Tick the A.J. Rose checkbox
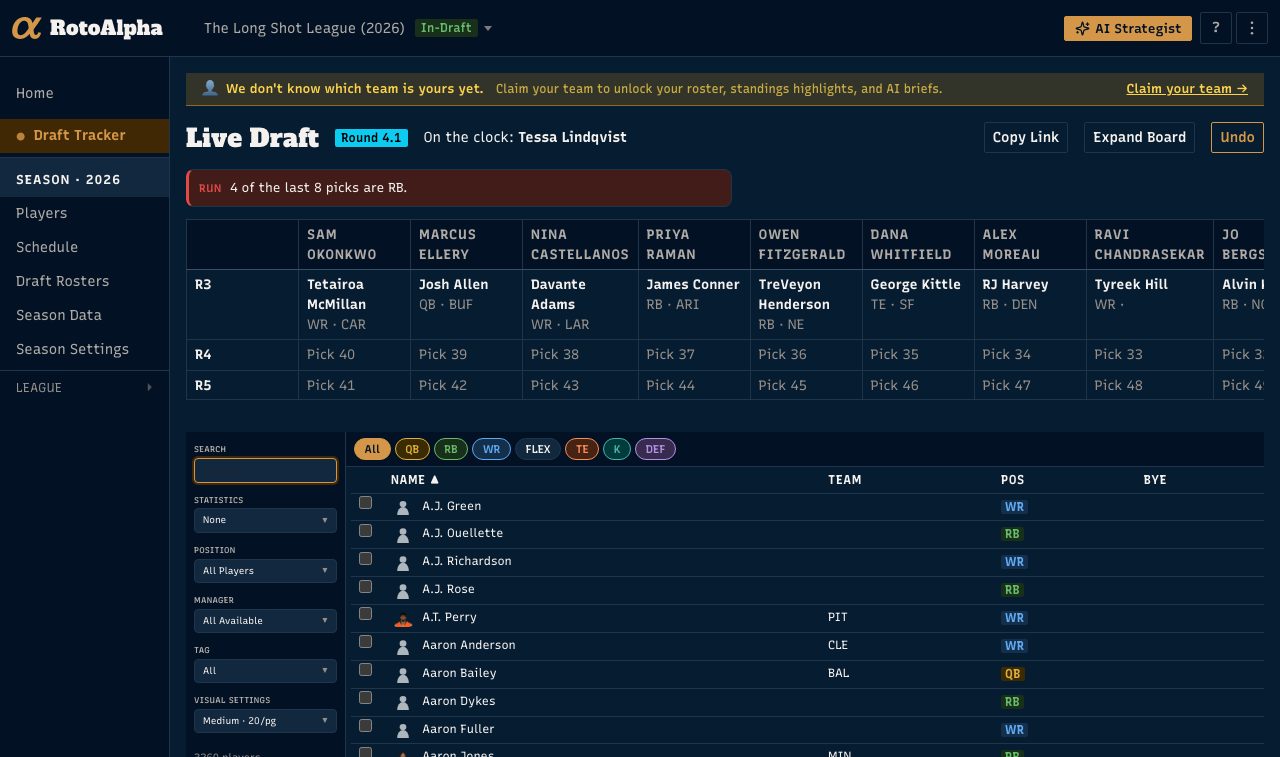Screen dimensions: 1280x757 coord(366,586)
